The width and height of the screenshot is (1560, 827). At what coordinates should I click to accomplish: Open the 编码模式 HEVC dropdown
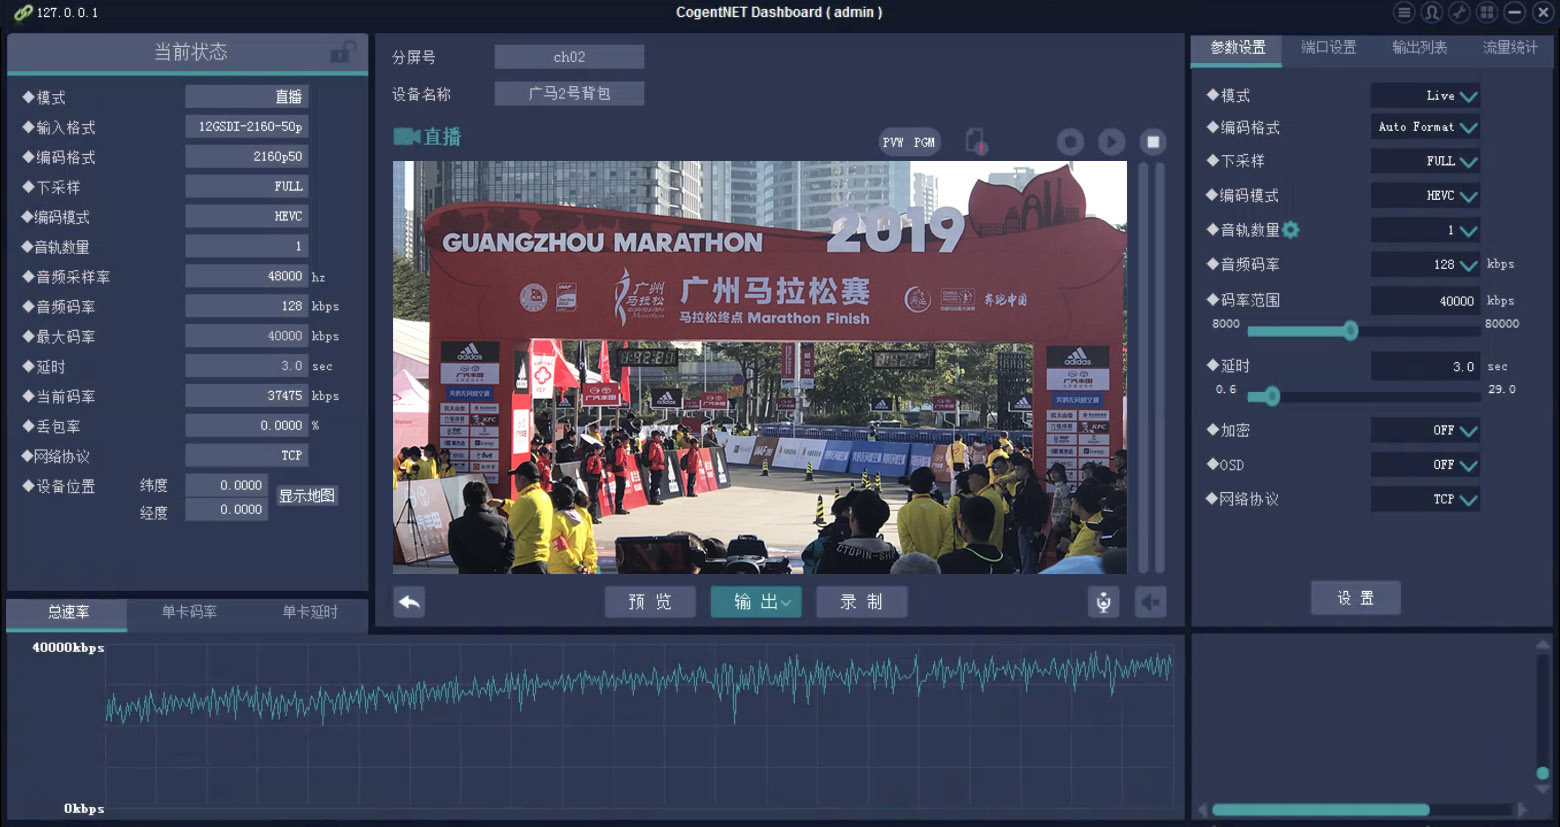(x=1425, y=196)
